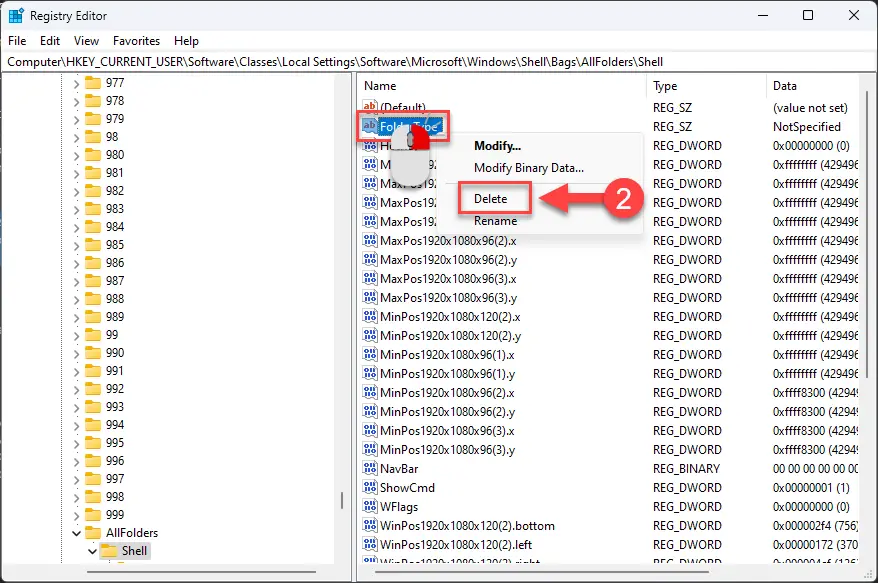878x583 pixels.
Task: Click the tree pane horizontal scrollbar
Action: (202, 572)
